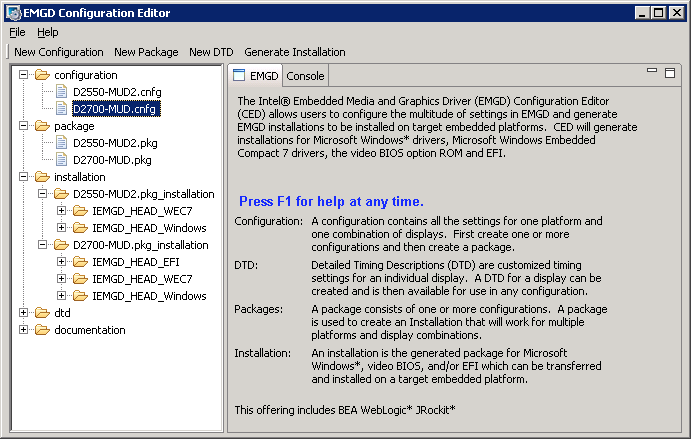This screenshot has height=439, width=691.
Task: Click the D2550-MUD2.pkg file icon
Action: tap(61, 143)
